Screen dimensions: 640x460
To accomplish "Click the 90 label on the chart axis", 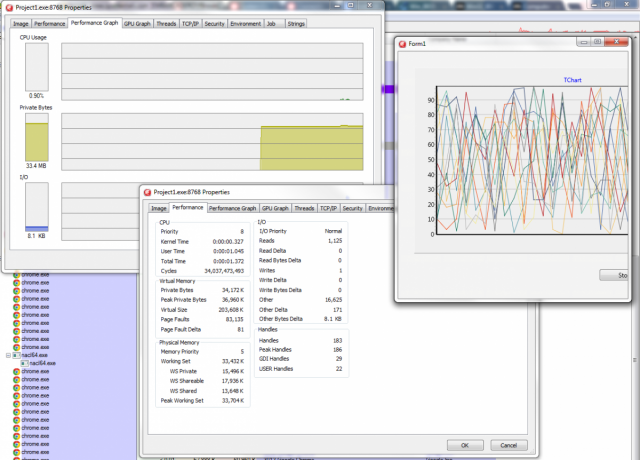I will tap(431, 100).
